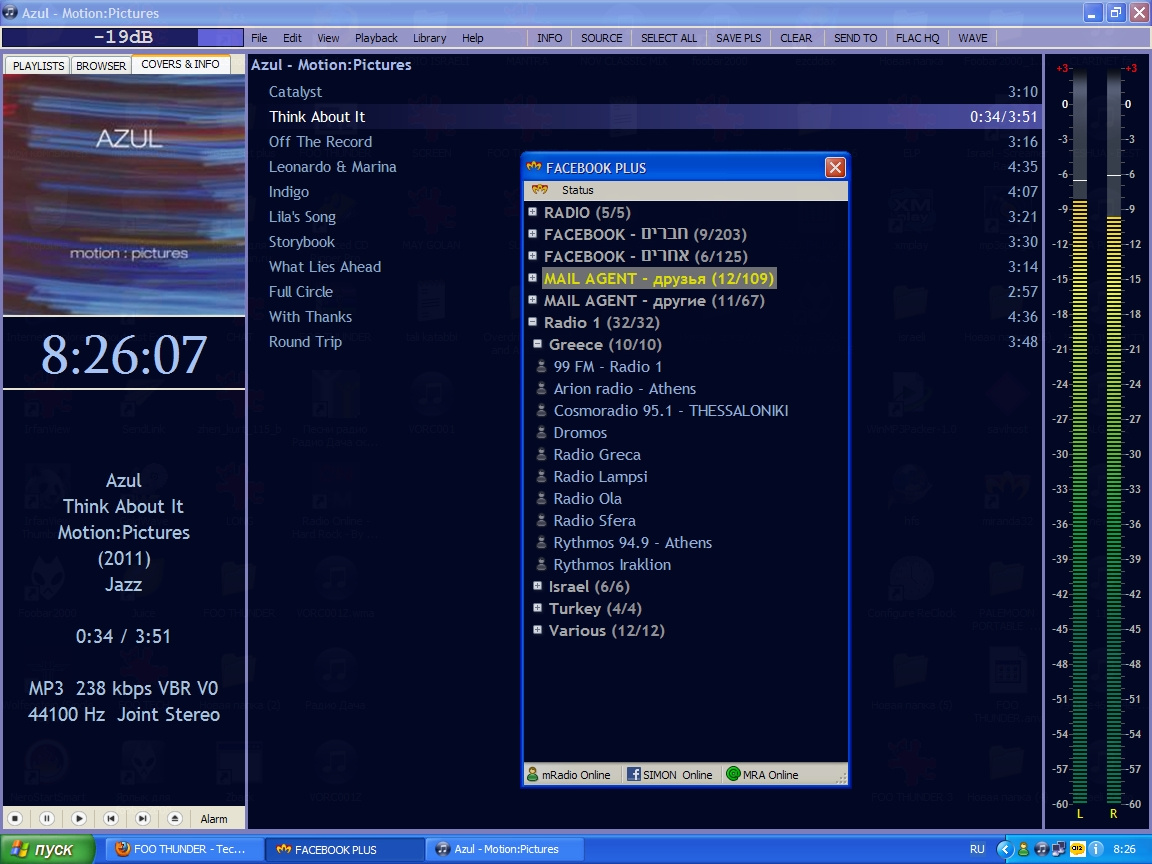
Task: Select Radio Sfera station in list
Action: click(x=594, y=520)
